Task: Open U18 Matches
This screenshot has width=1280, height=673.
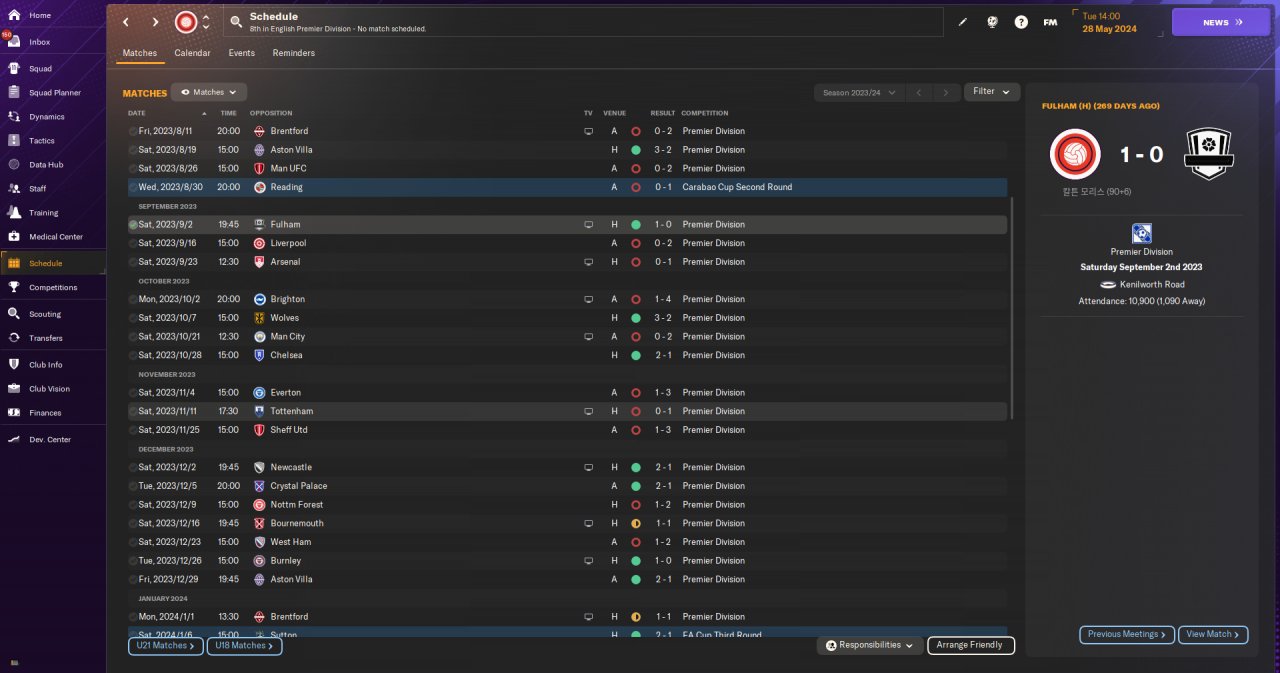Action: pos(244,646)
